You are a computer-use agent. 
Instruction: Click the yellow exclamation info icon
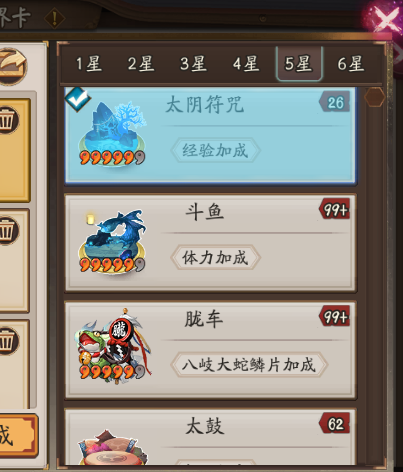55,18
